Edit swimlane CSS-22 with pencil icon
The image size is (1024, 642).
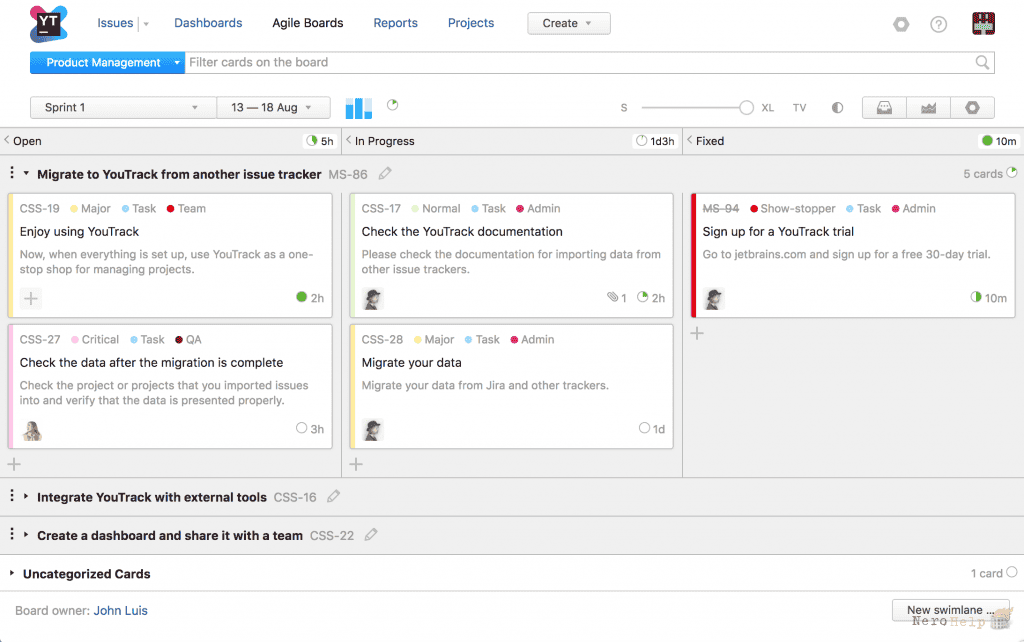tap(371, 534)
